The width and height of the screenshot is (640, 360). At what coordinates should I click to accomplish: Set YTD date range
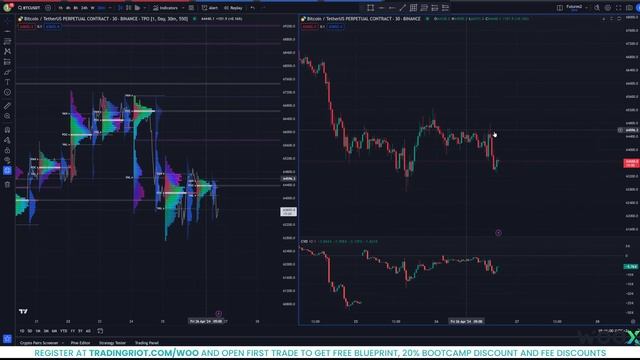pyautogui.click(x=64, y=331)
